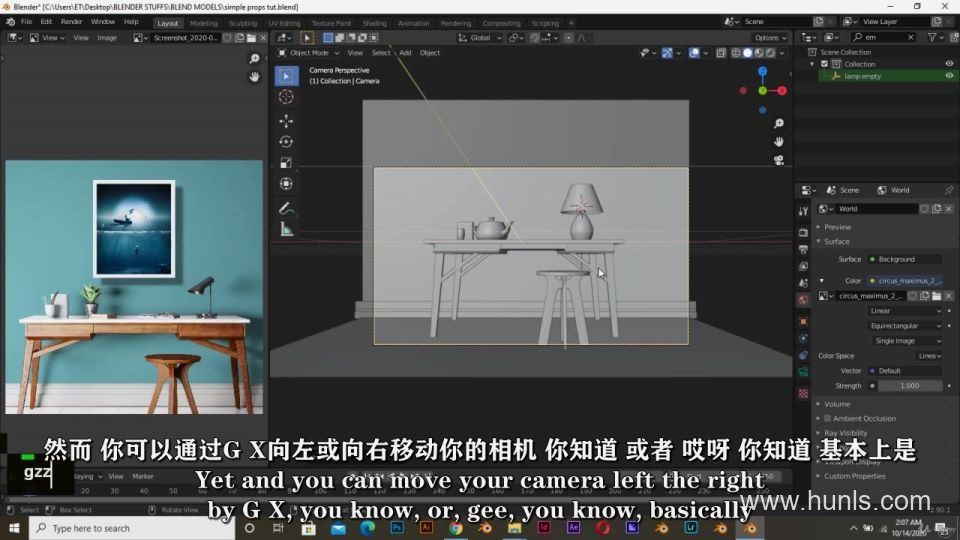This screenshot has height=540, width=960.
Task: Open the Render menu
Action: pos(71,21)
